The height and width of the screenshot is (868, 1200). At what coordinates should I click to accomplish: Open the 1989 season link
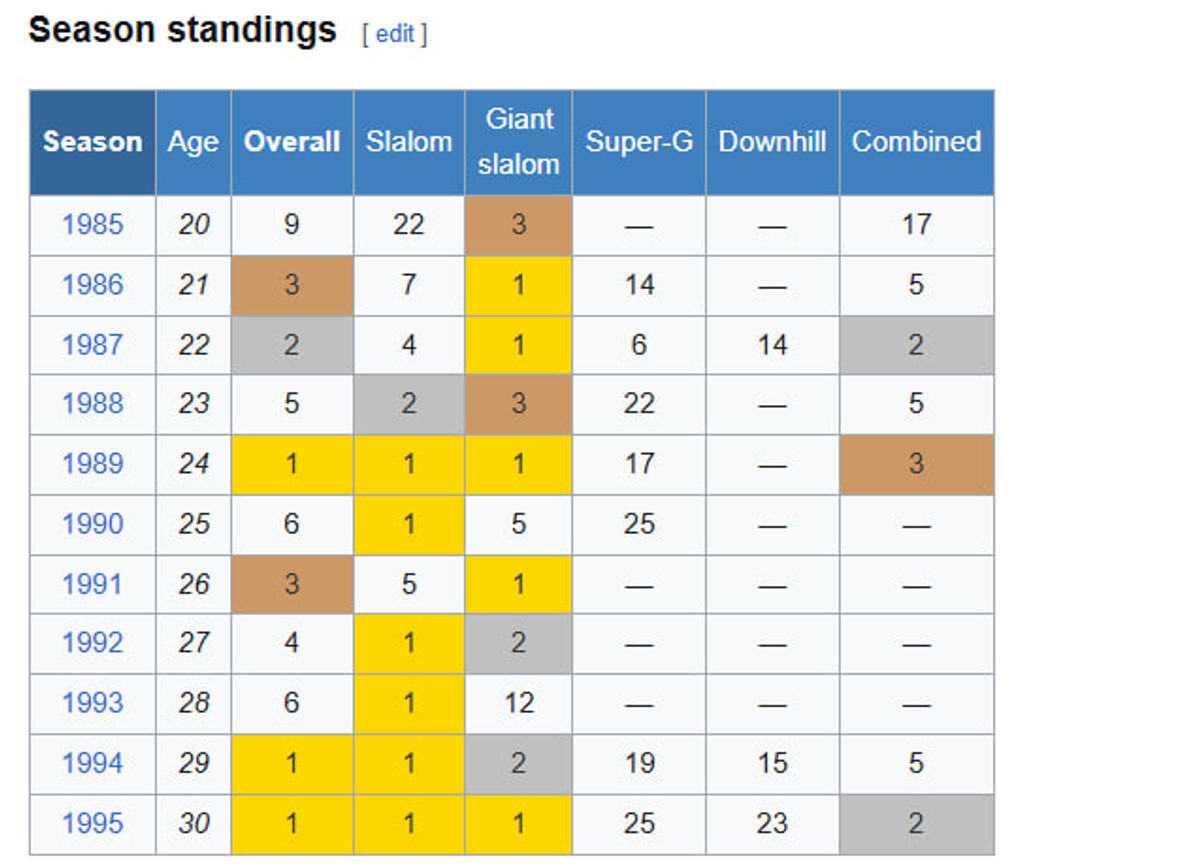(x=92, y=464)
